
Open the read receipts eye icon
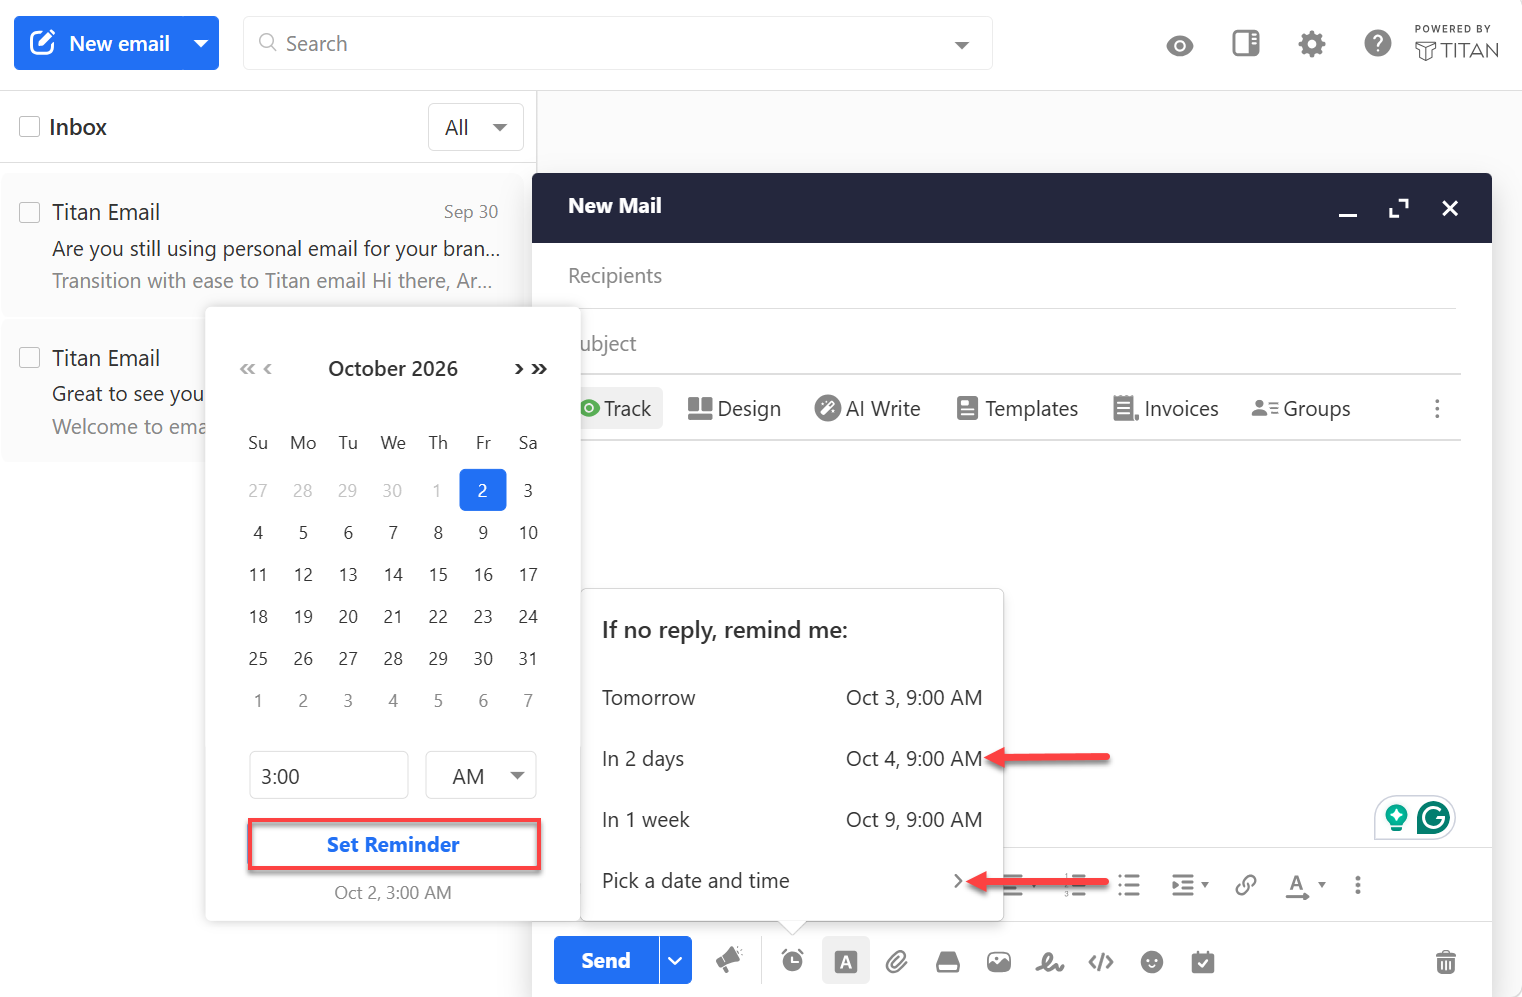[1179, 45]
